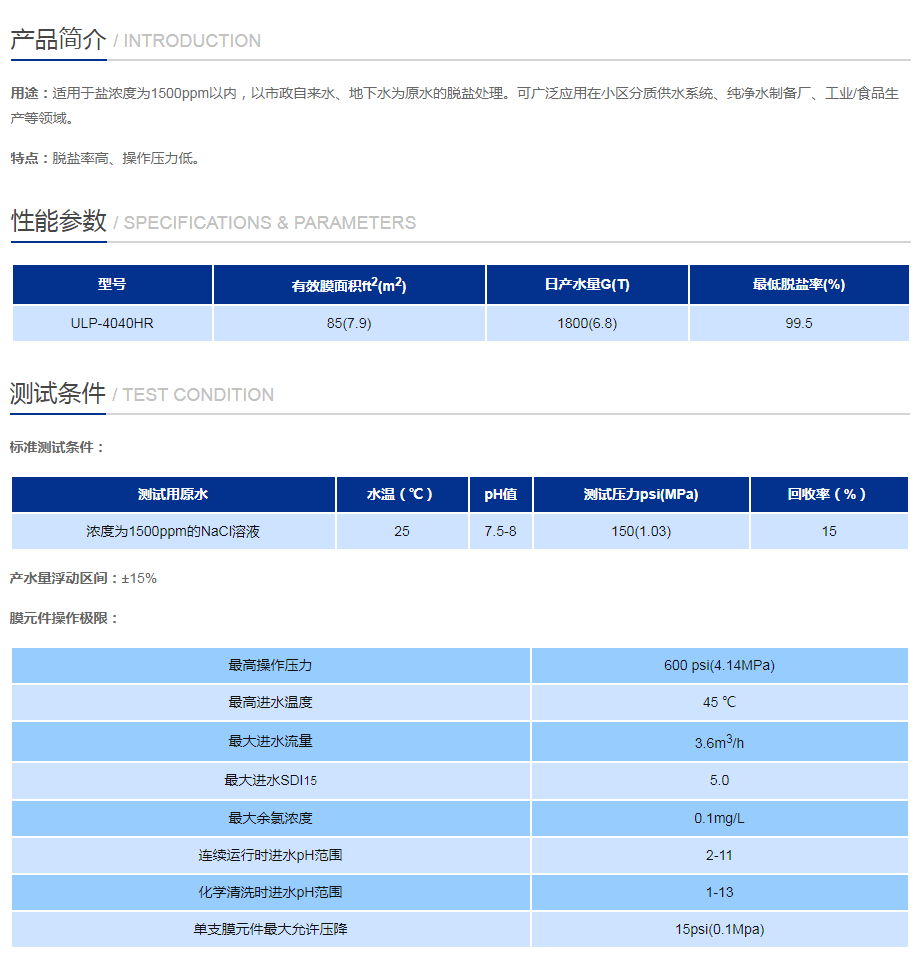The image size is (920, 967).
Task: Select the 99.5 desalination rate value
Action: (799, 323)
